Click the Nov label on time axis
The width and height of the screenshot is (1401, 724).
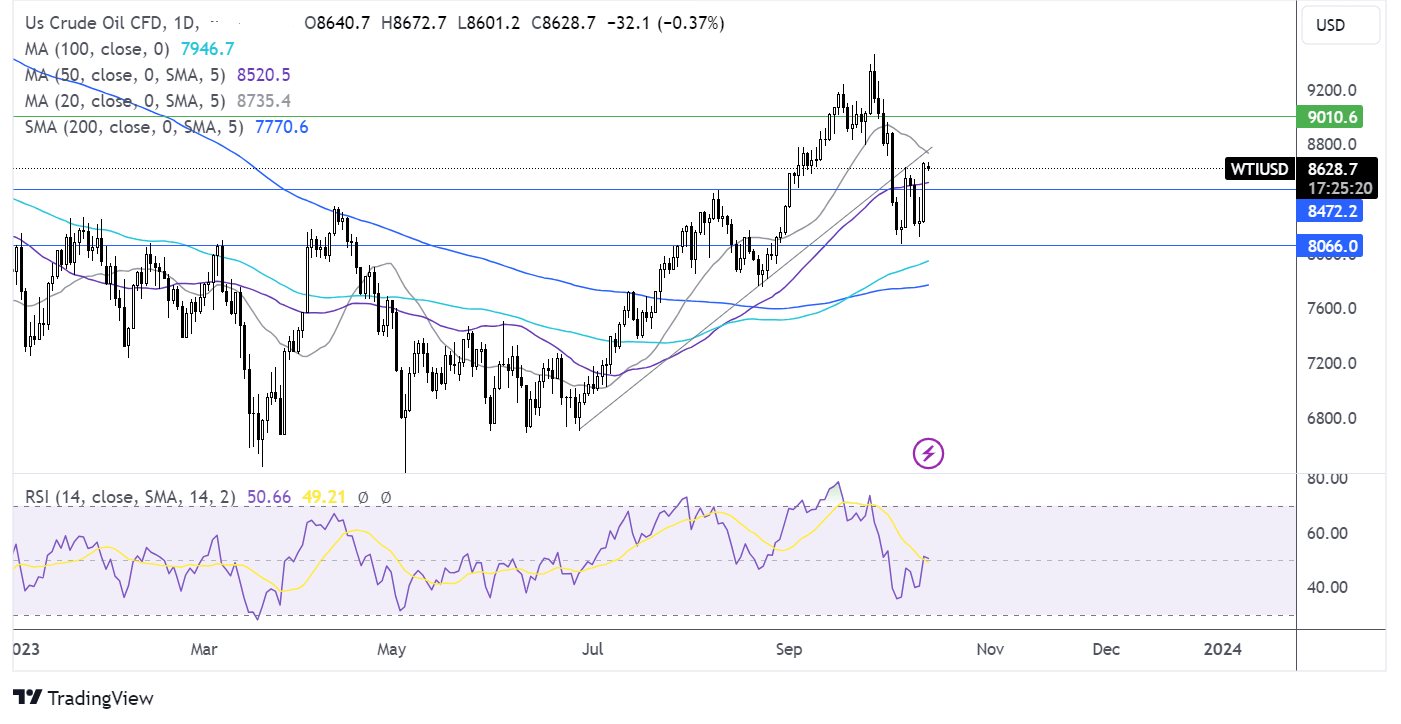point(989,649)
